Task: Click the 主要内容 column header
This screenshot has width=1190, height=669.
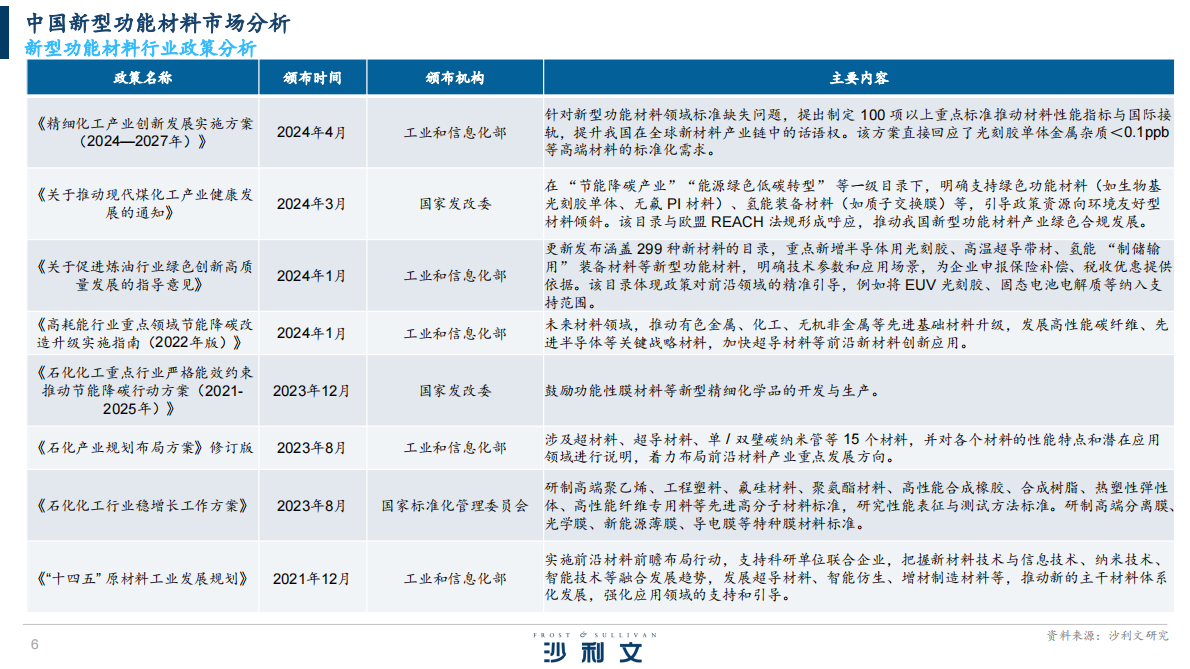Action: click(862, 75)
